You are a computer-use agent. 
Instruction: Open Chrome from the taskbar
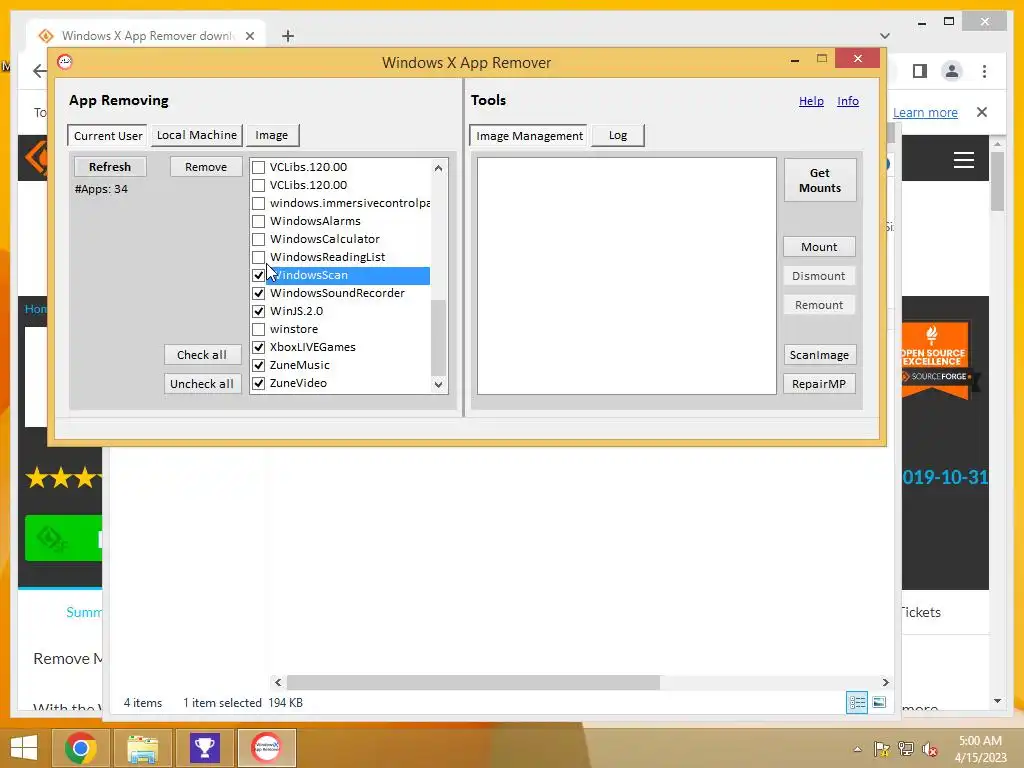point(81,748)
